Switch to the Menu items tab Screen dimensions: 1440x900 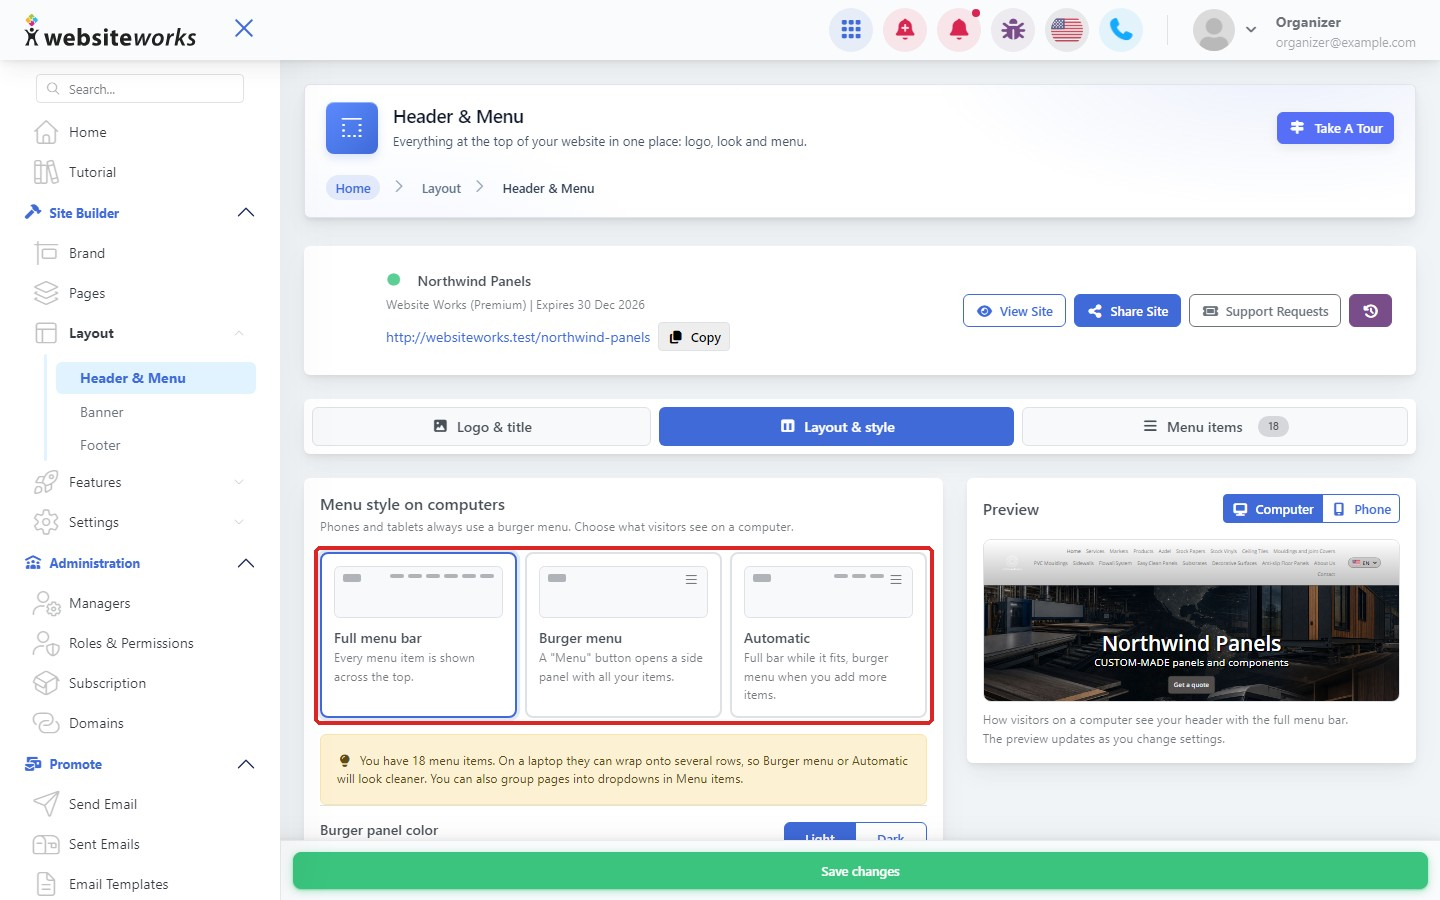(1214, 427)
